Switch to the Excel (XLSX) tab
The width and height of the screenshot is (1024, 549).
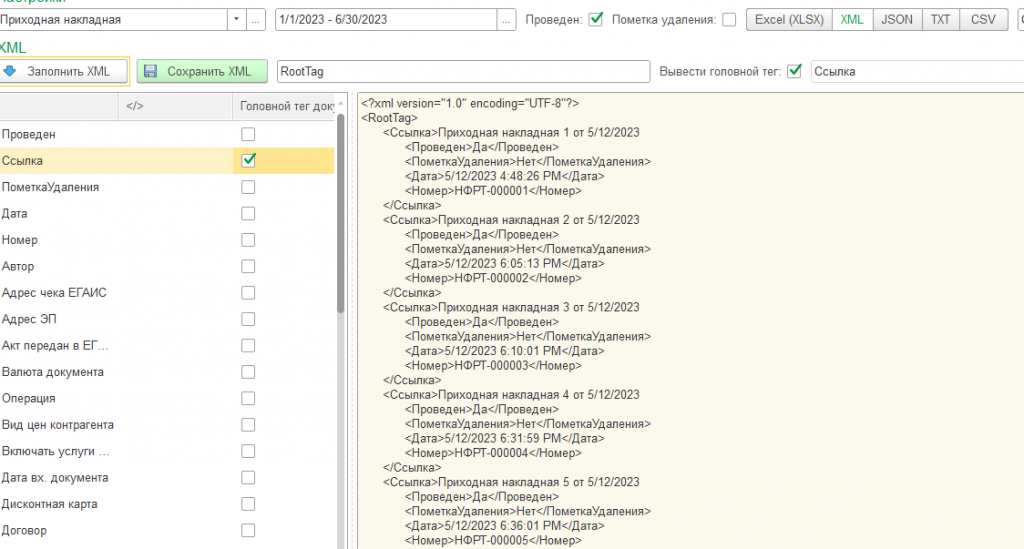pyautogui.click(x=787, y=19)
